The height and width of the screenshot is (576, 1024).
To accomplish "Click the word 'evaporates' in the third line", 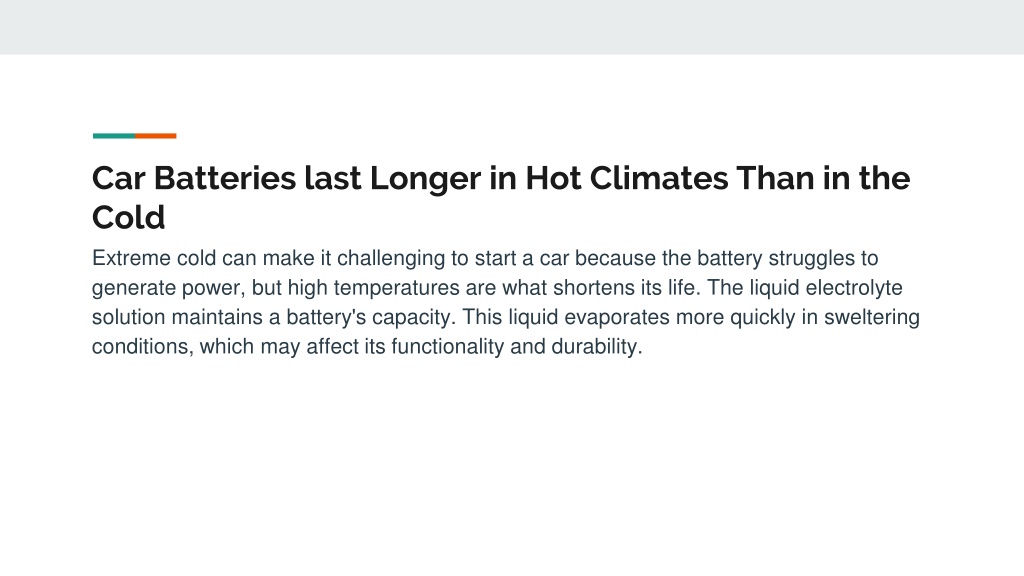I will (617, 317).
